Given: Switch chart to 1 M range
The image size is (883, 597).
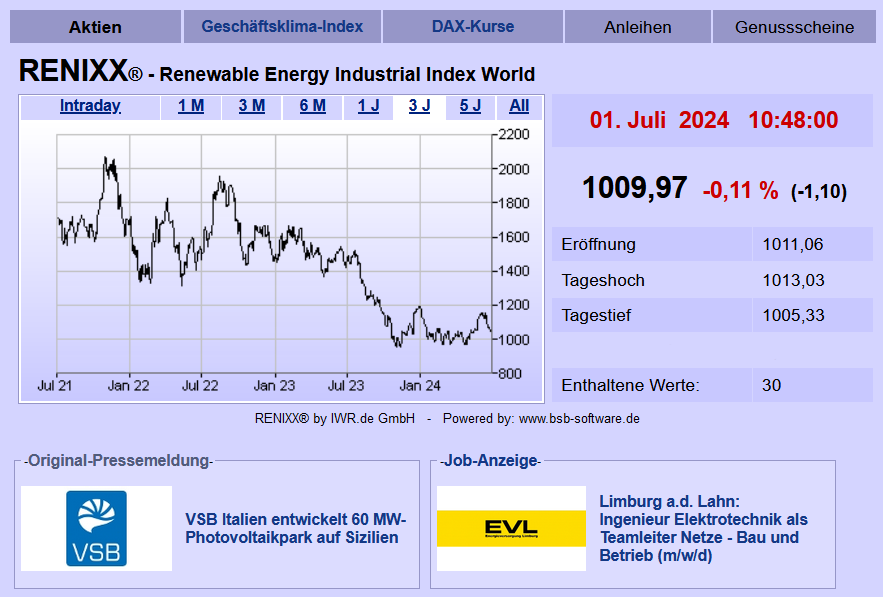Looking at the screenshot, I should 191,106.
